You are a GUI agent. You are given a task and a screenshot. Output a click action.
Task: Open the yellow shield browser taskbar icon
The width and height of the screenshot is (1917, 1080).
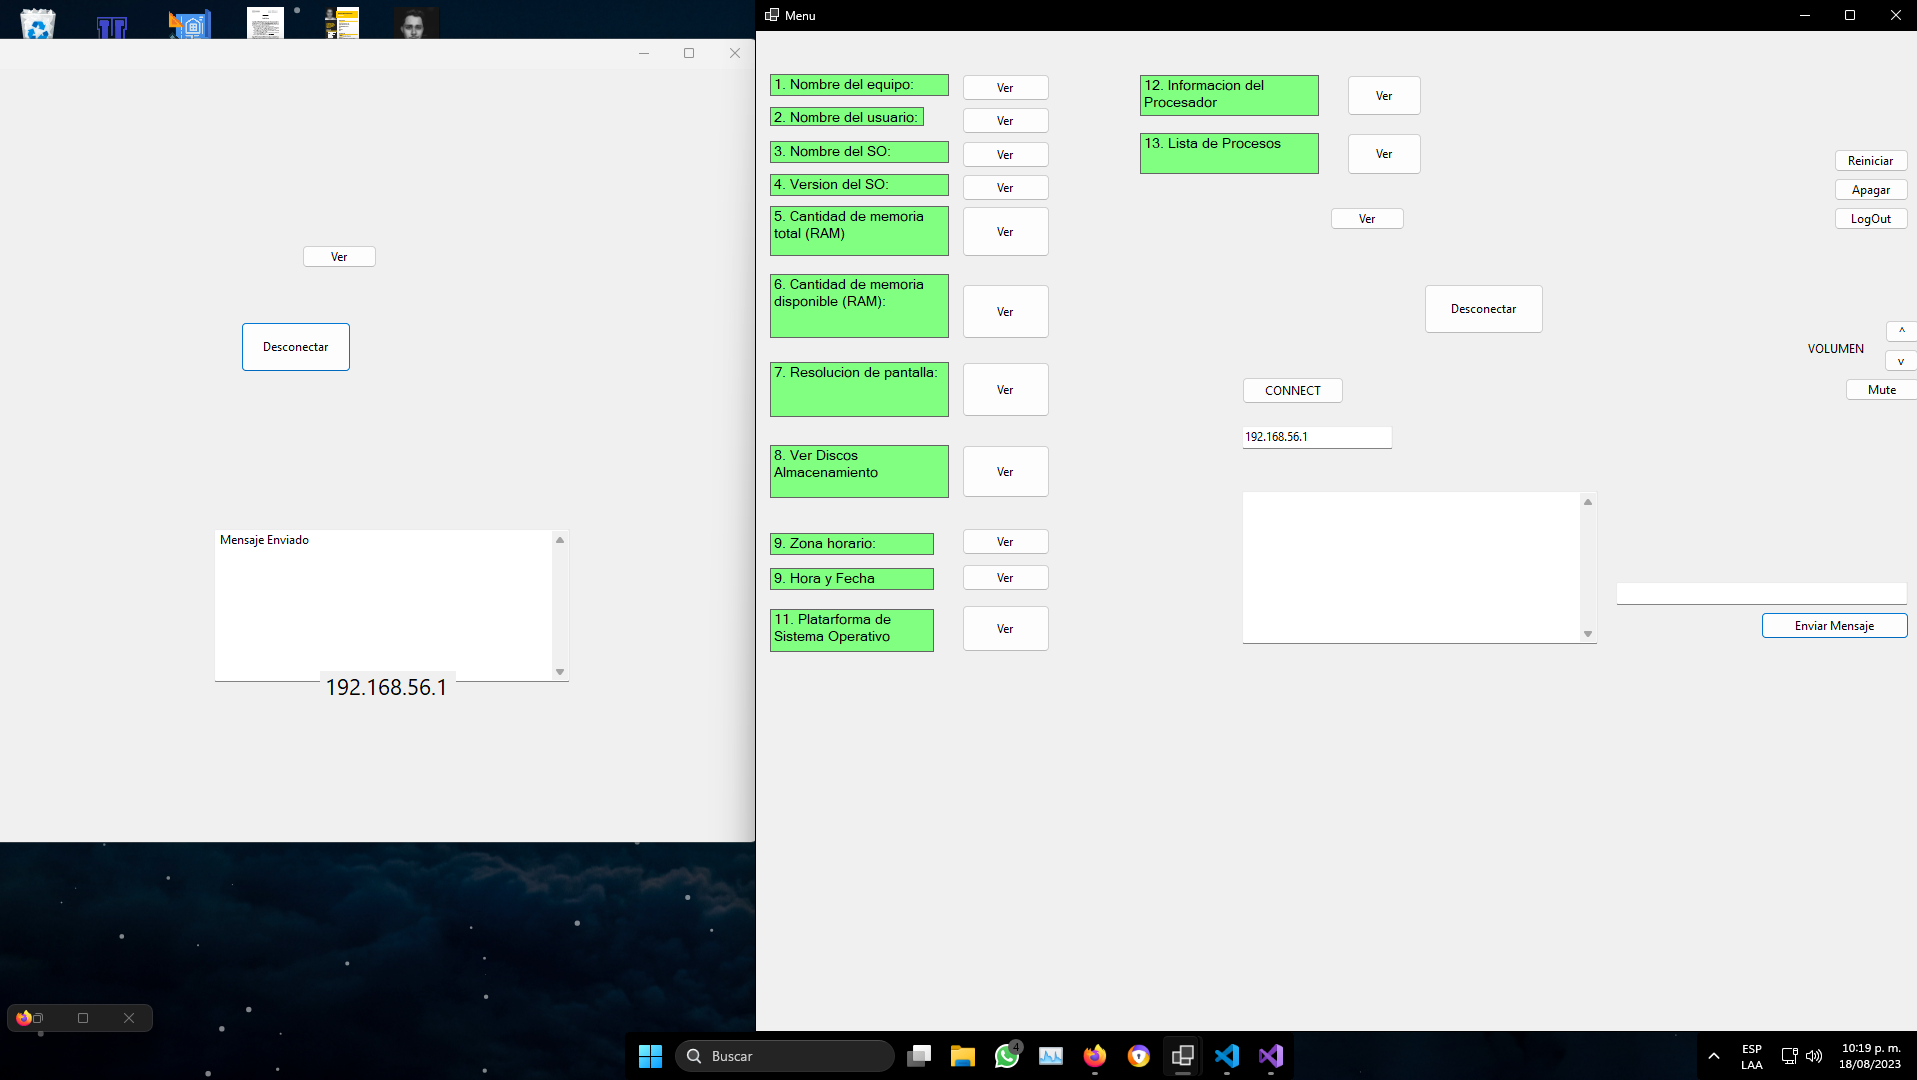coord(1139,1056)
